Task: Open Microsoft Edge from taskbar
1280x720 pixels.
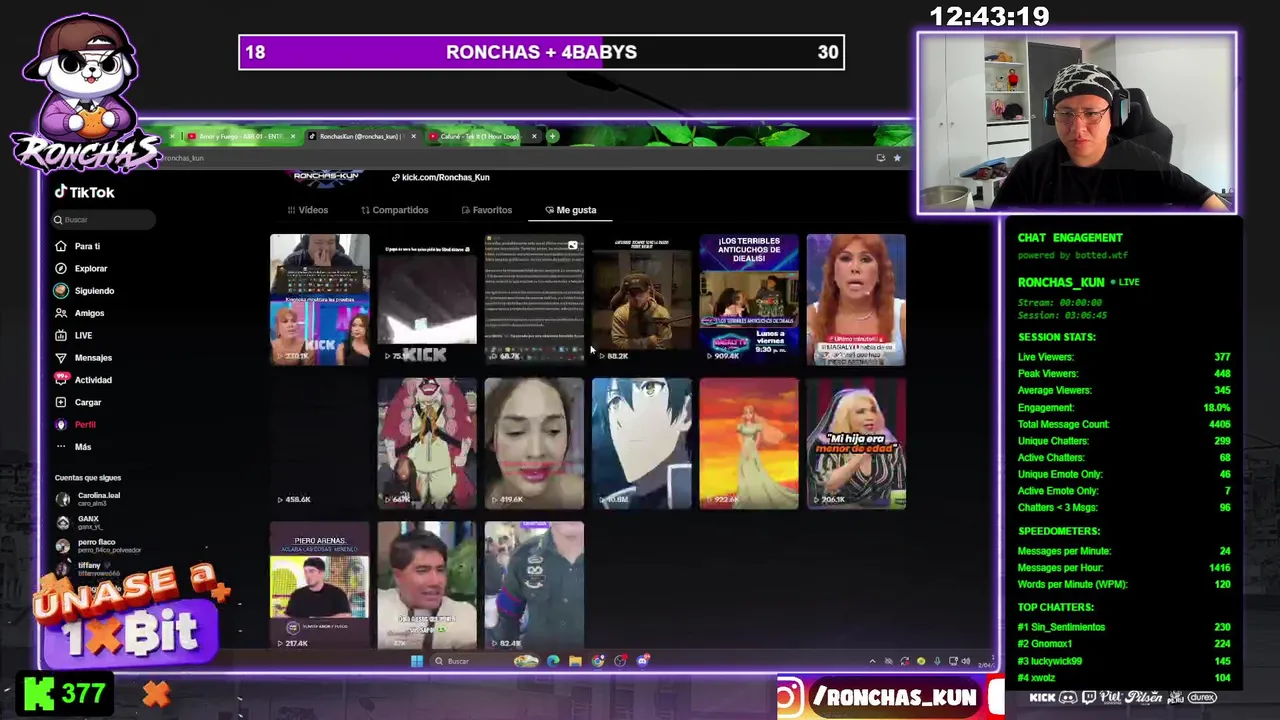Action: (x=553, y=661)
